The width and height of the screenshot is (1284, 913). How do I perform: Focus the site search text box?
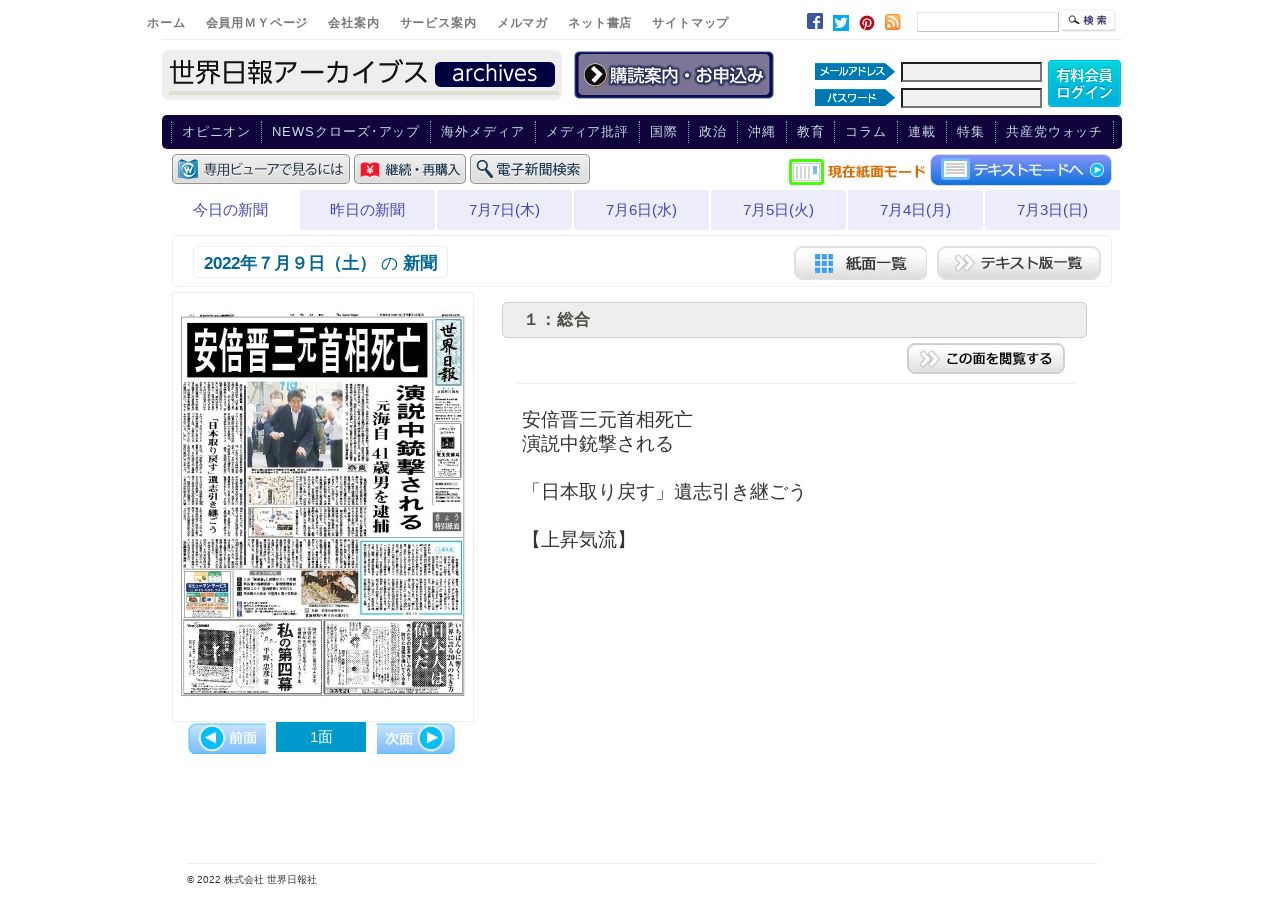point(988,22)
